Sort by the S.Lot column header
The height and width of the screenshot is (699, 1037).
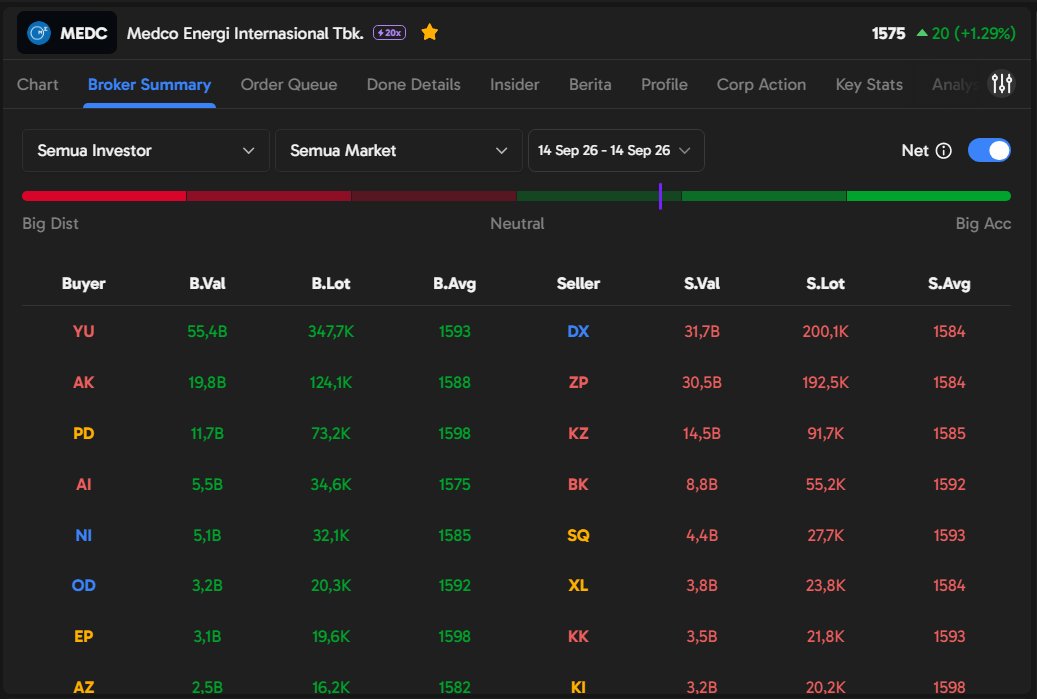[x=825, y=283]
